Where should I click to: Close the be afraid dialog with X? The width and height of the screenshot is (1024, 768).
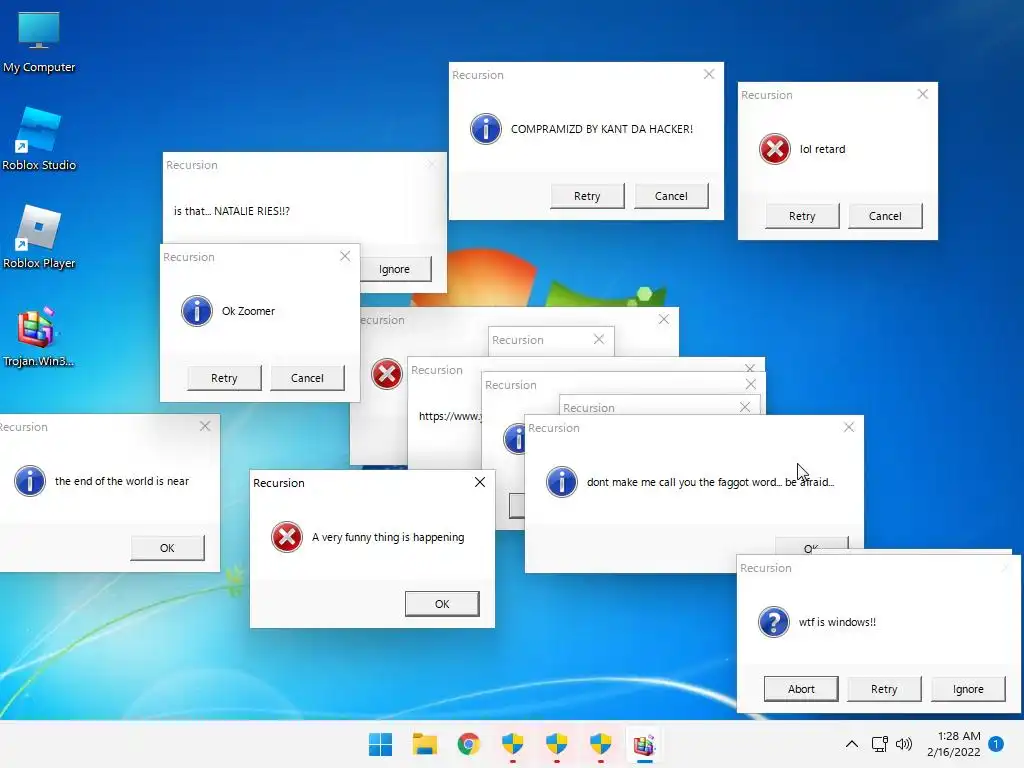849,427
